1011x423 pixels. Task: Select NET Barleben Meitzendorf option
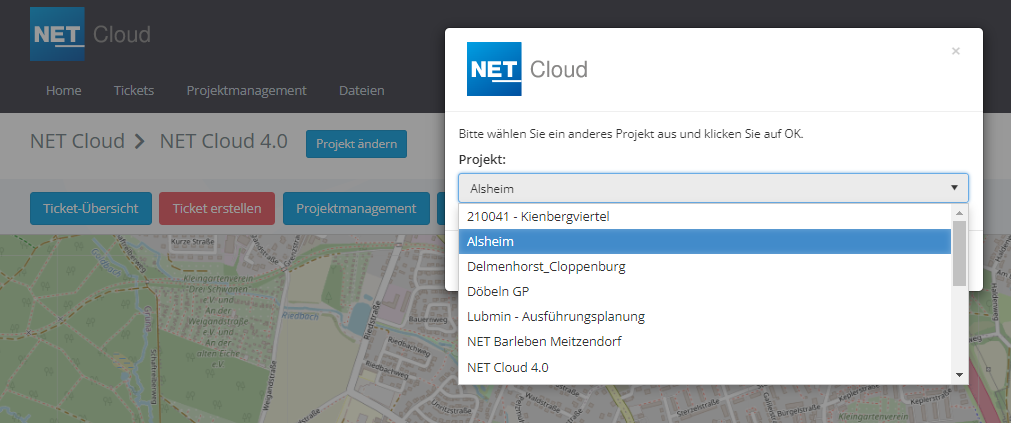[705, 342]
